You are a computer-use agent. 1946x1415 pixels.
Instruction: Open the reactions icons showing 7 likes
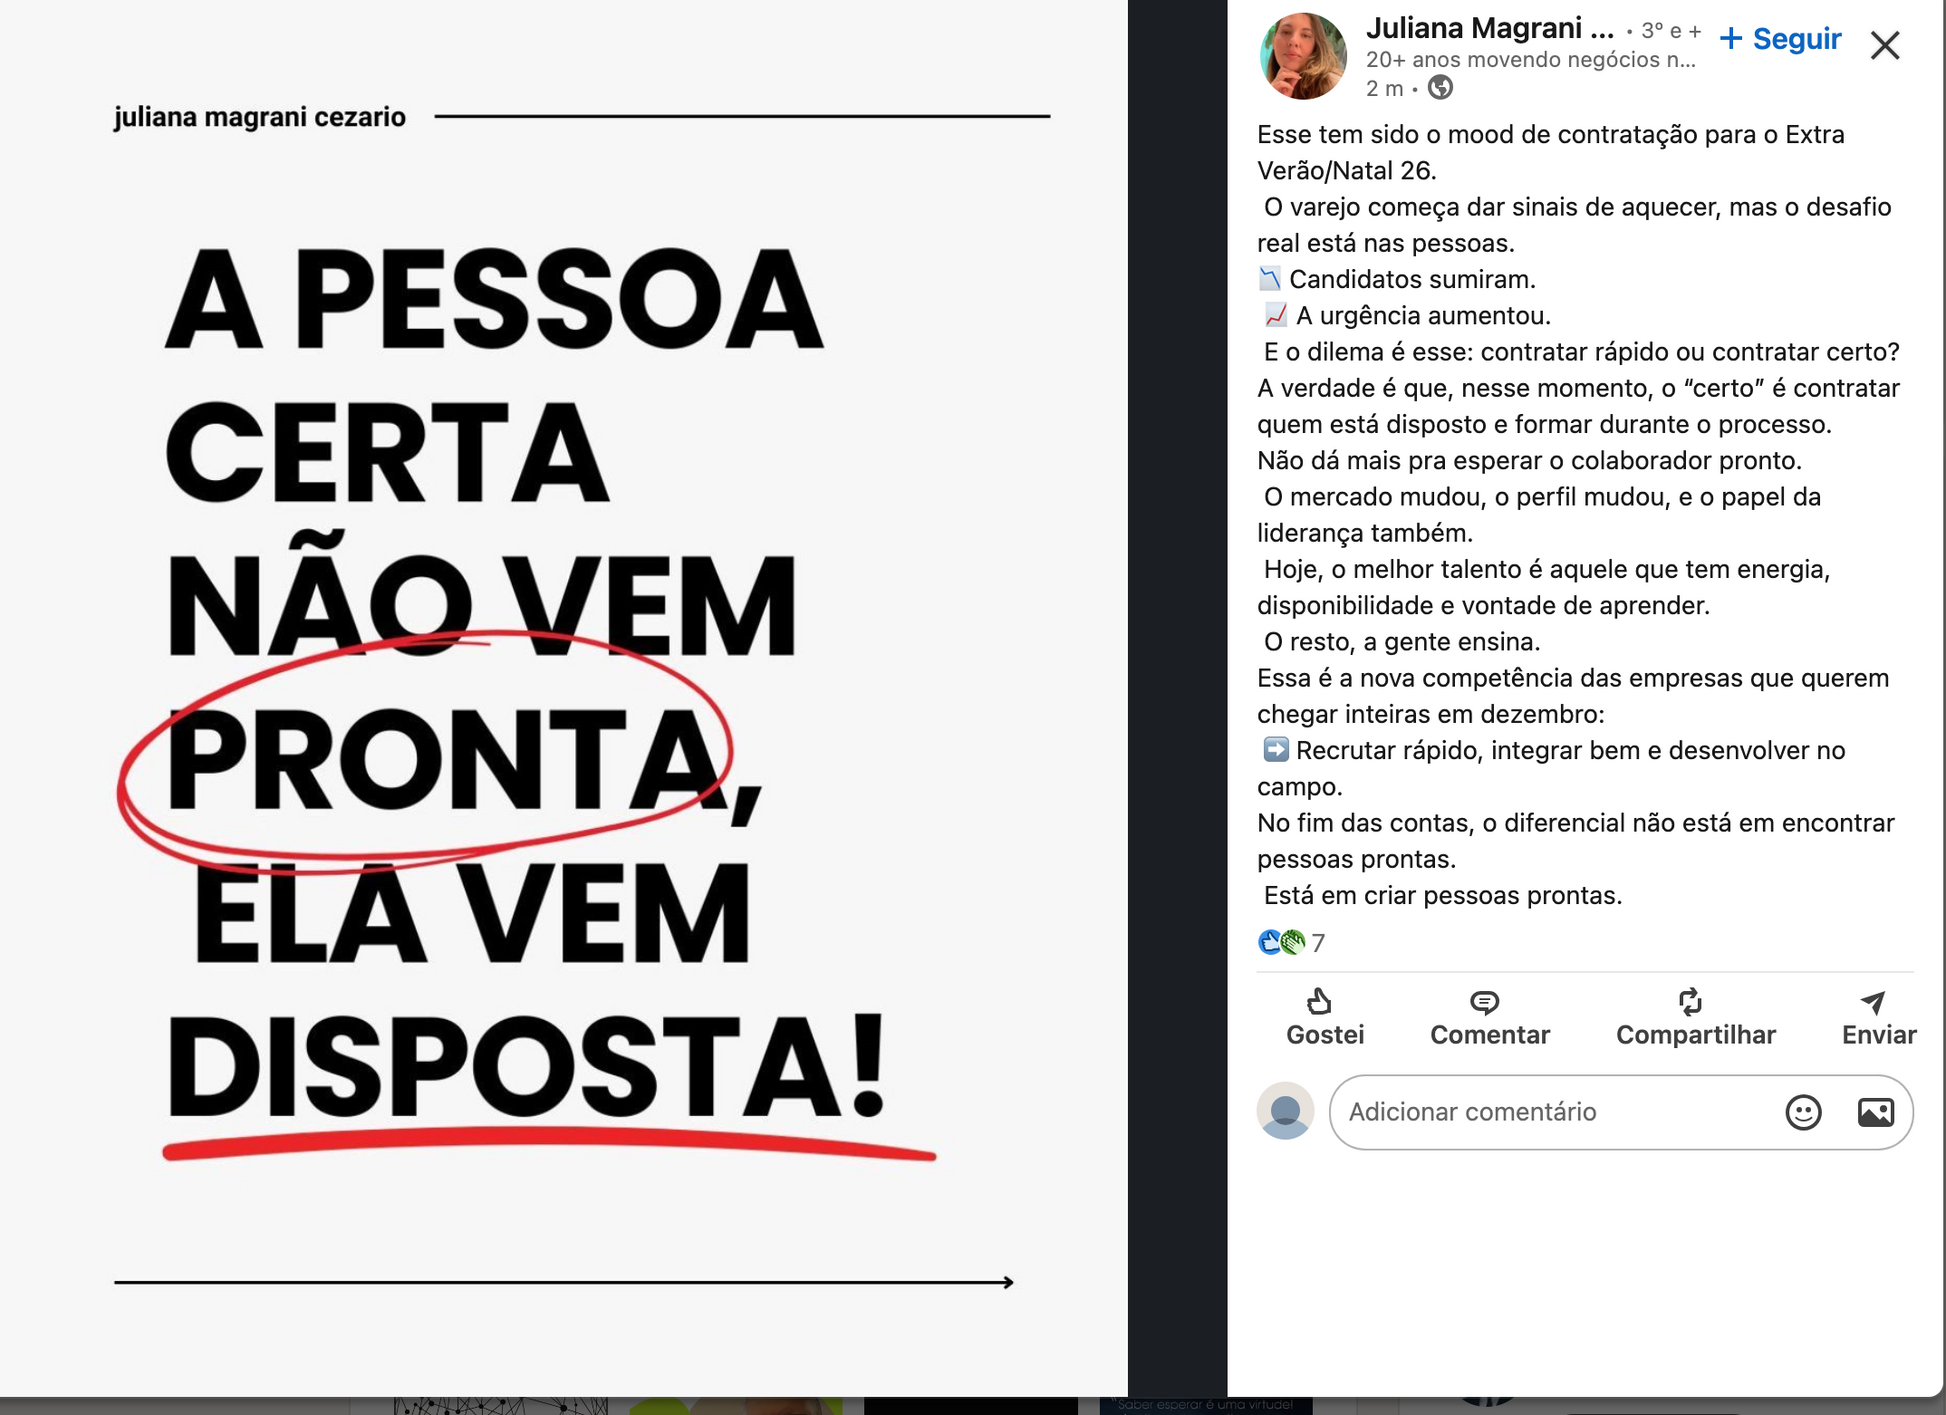1281,942
